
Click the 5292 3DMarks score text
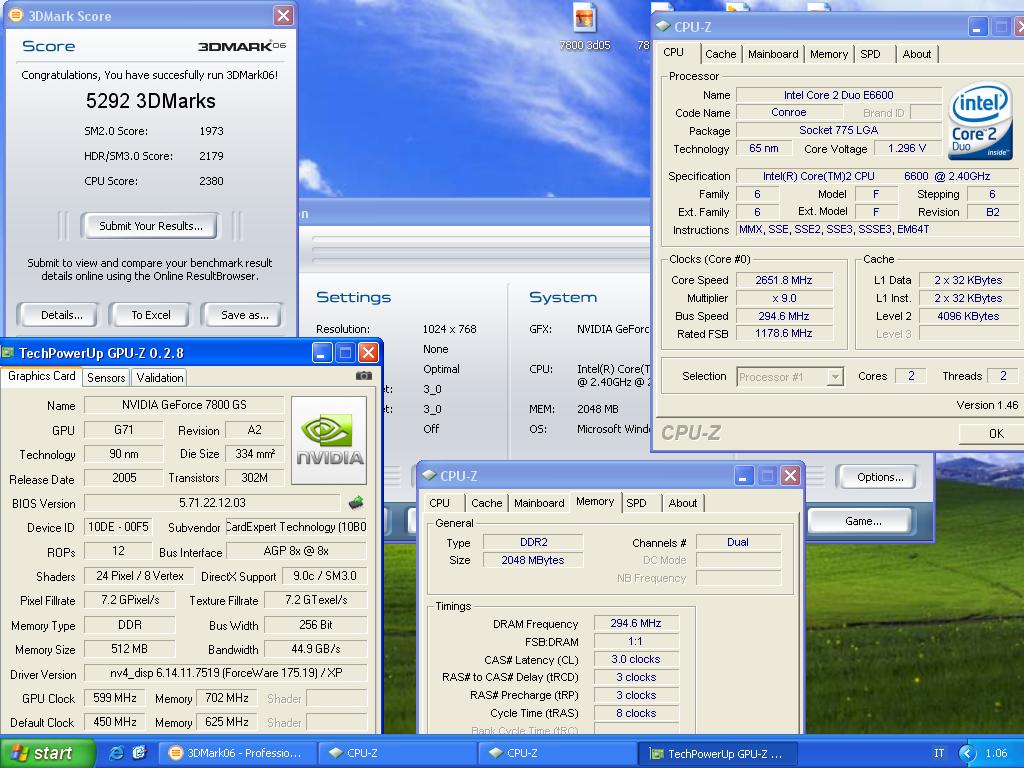click(x=150, y=101)
